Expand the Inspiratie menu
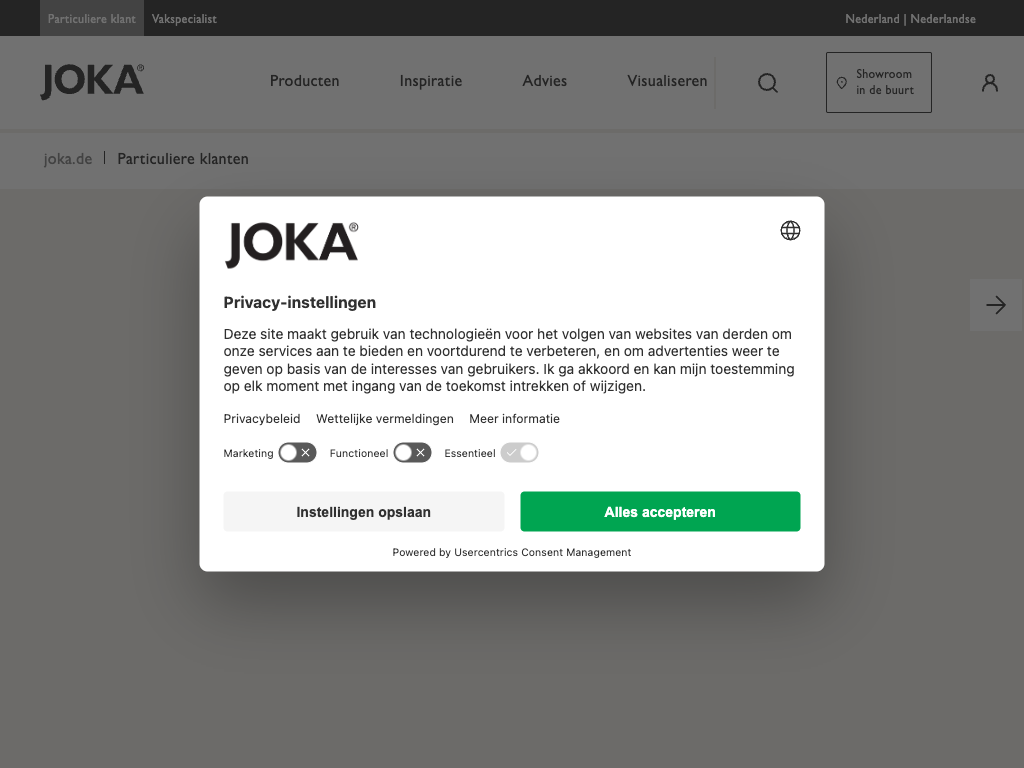 (430, 81)
